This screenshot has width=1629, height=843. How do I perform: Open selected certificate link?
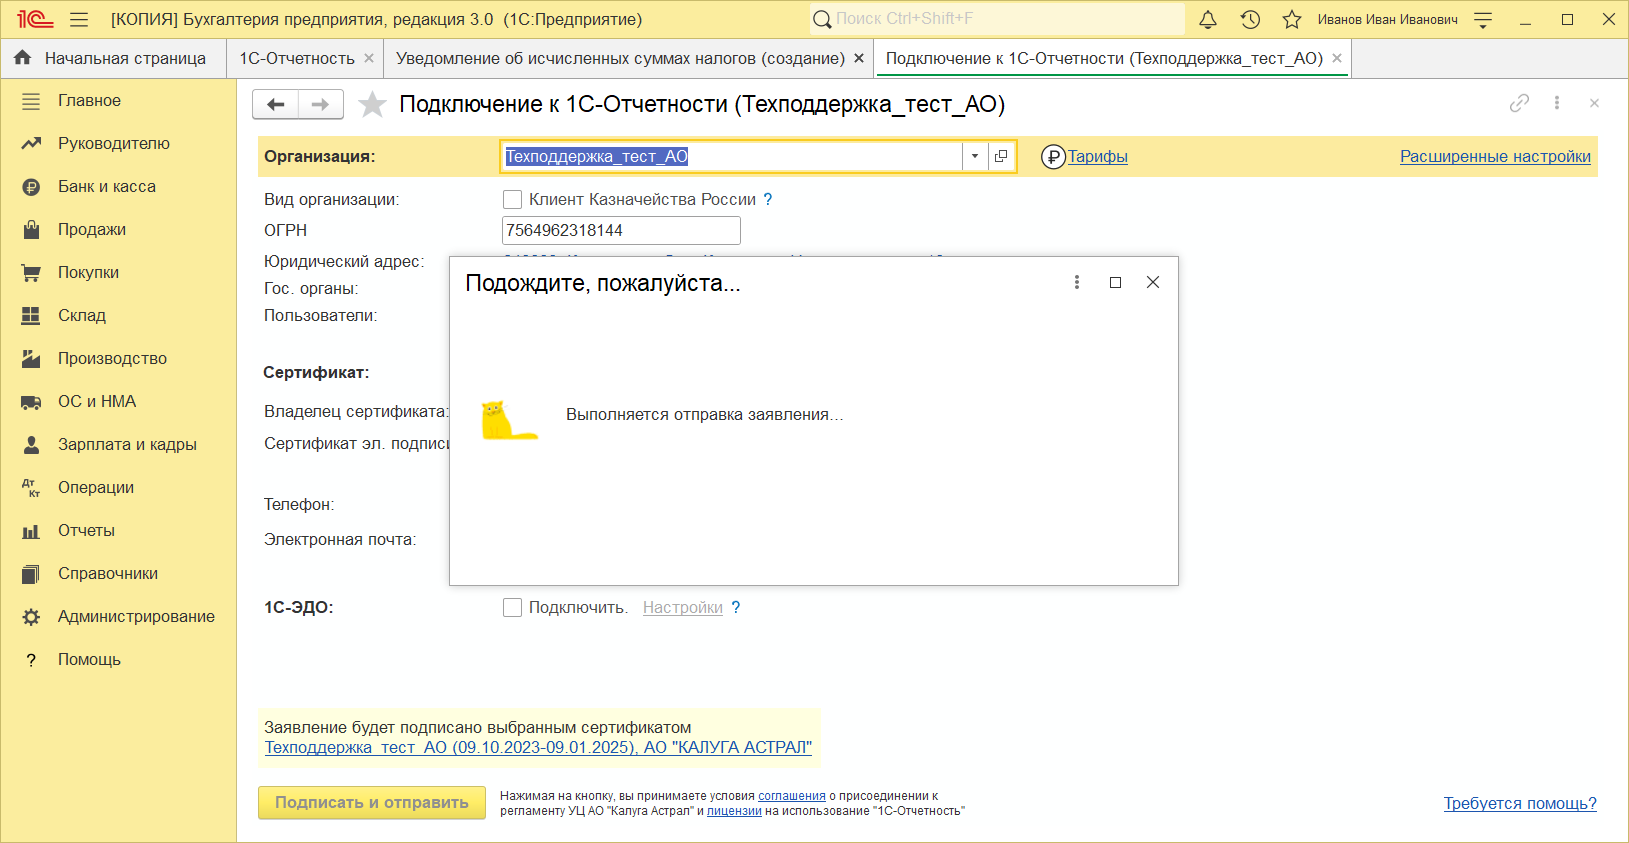(538, 748)
